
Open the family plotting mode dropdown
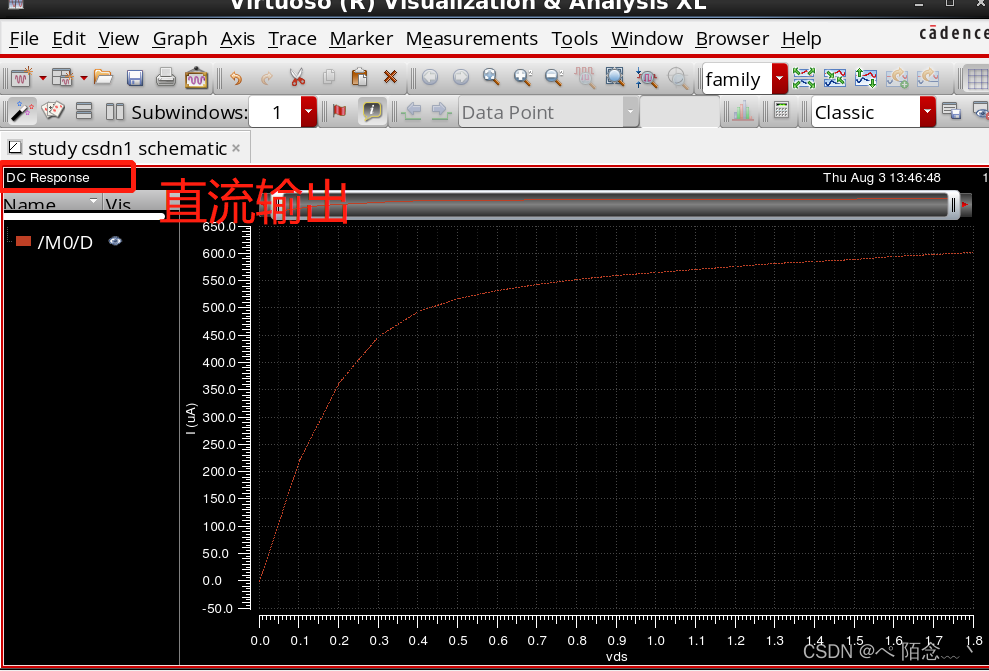[780, 79]
